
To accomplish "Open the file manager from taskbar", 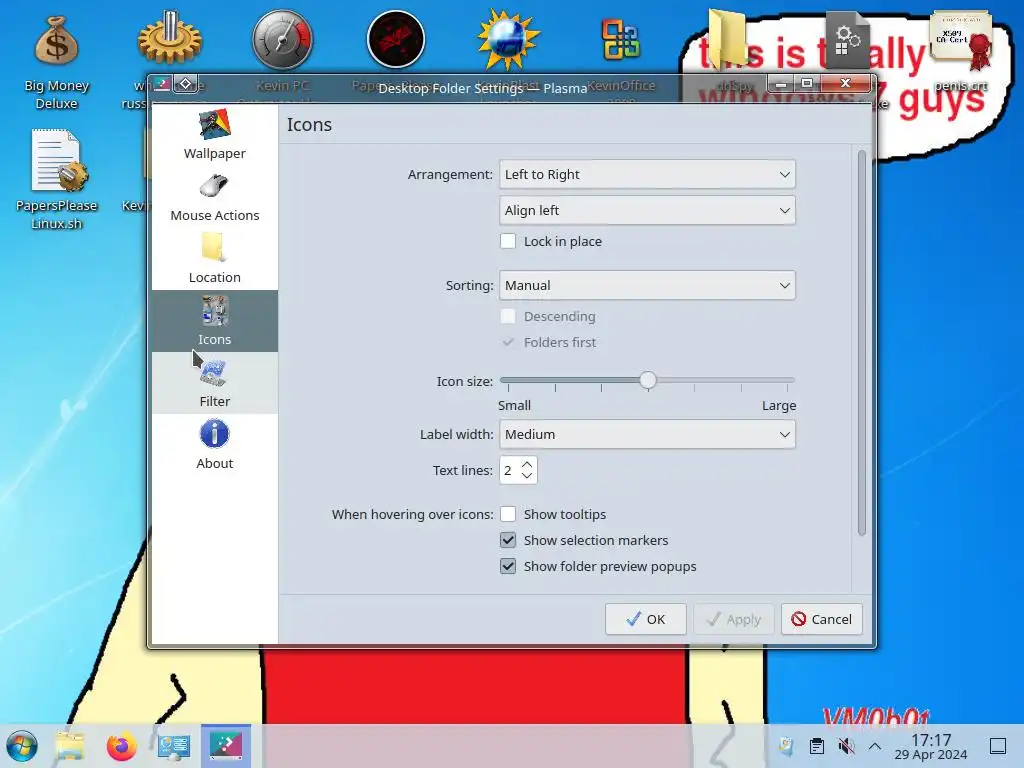I will point(70,746).
